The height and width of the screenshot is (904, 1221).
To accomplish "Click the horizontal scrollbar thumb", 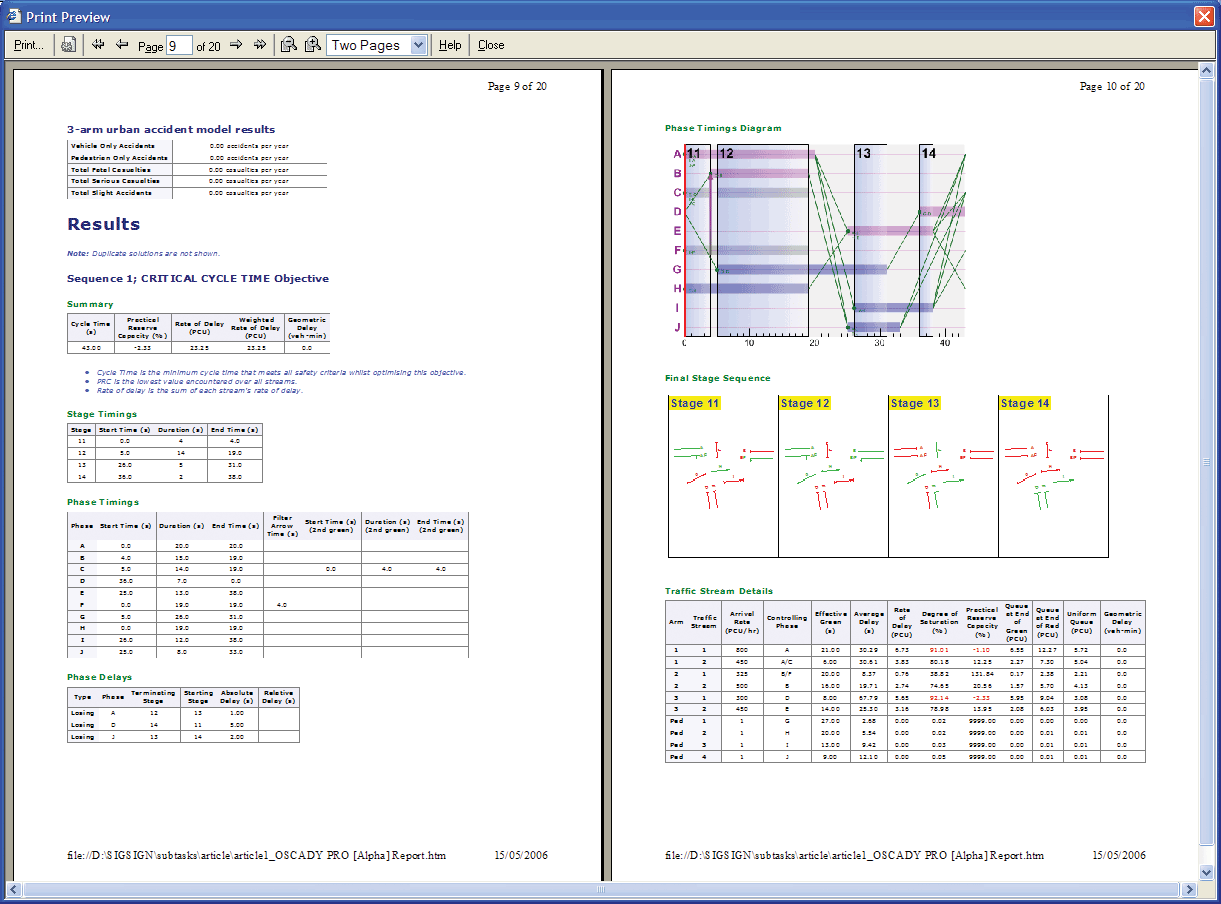I will pos(600,889).
